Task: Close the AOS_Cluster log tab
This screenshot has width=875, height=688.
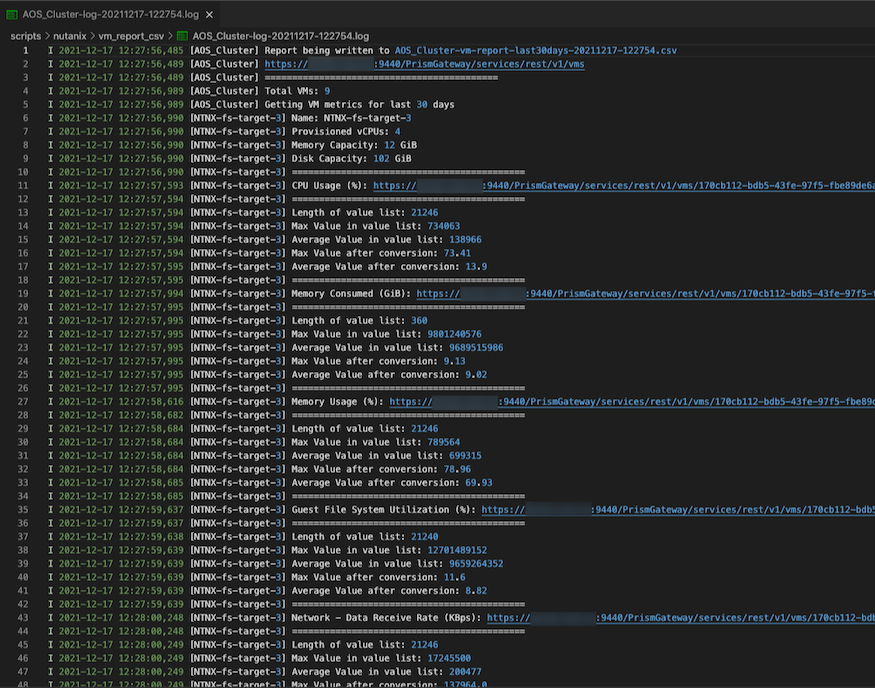Action: [209, 15]
